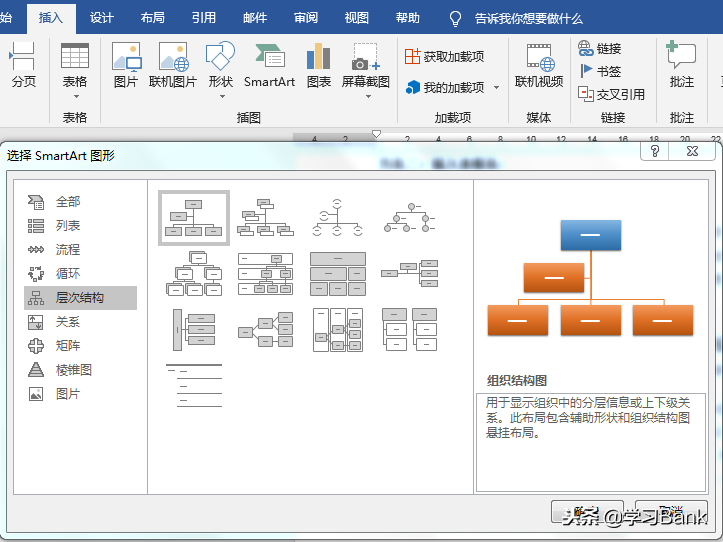The width and height of the screenshot is (723, 542).
Task: Add a comment using 批注
Action: coord(682,65)
